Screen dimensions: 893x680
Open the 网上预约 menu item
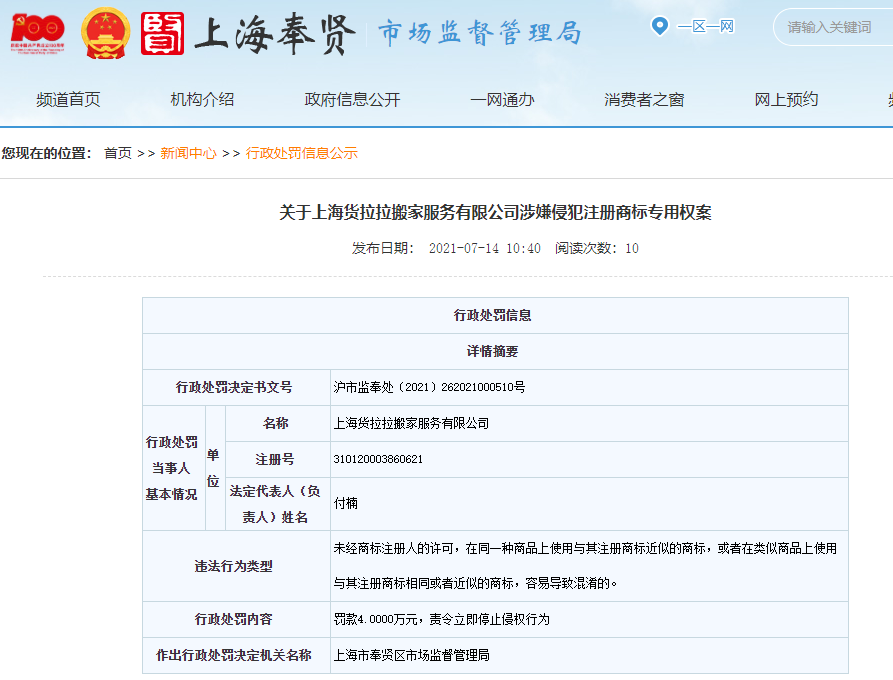(787, 100)
